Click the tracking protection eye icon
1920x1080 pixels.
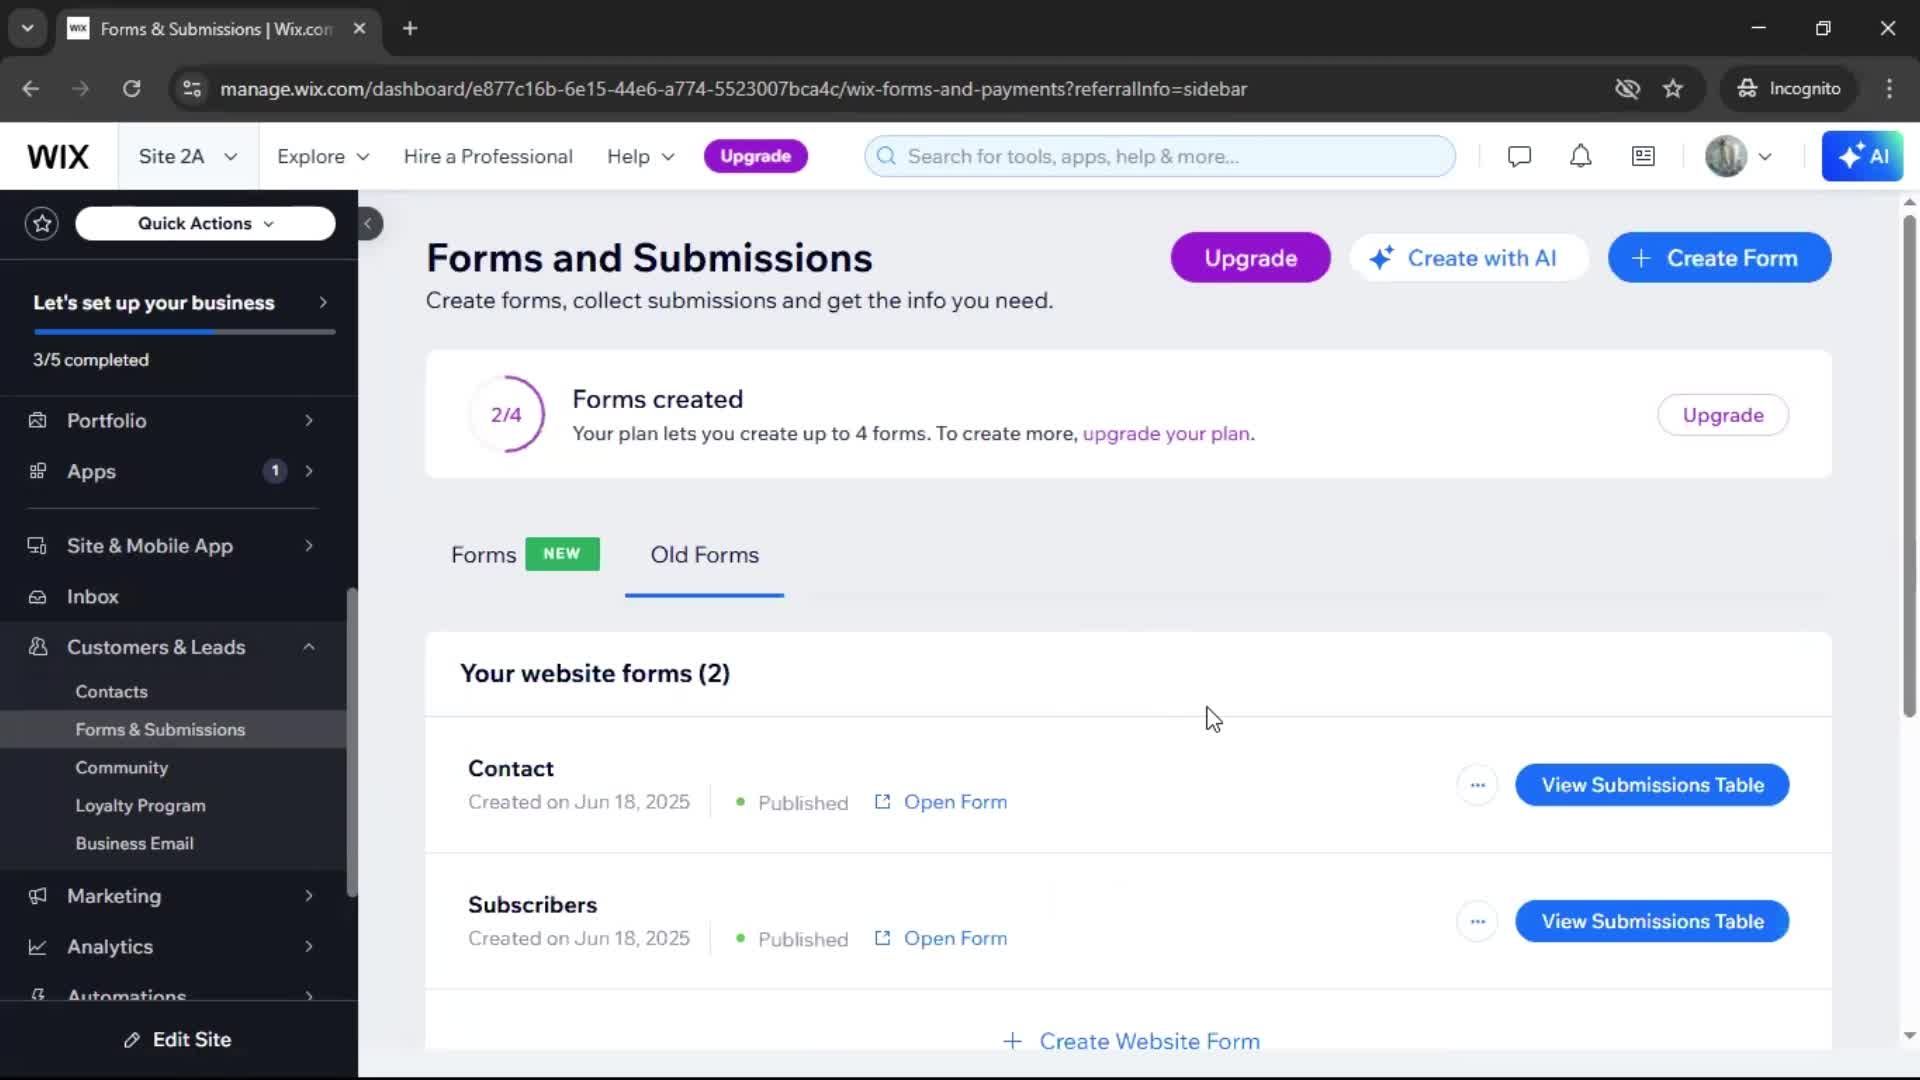pyautogui.click(x=1627, y=88)
